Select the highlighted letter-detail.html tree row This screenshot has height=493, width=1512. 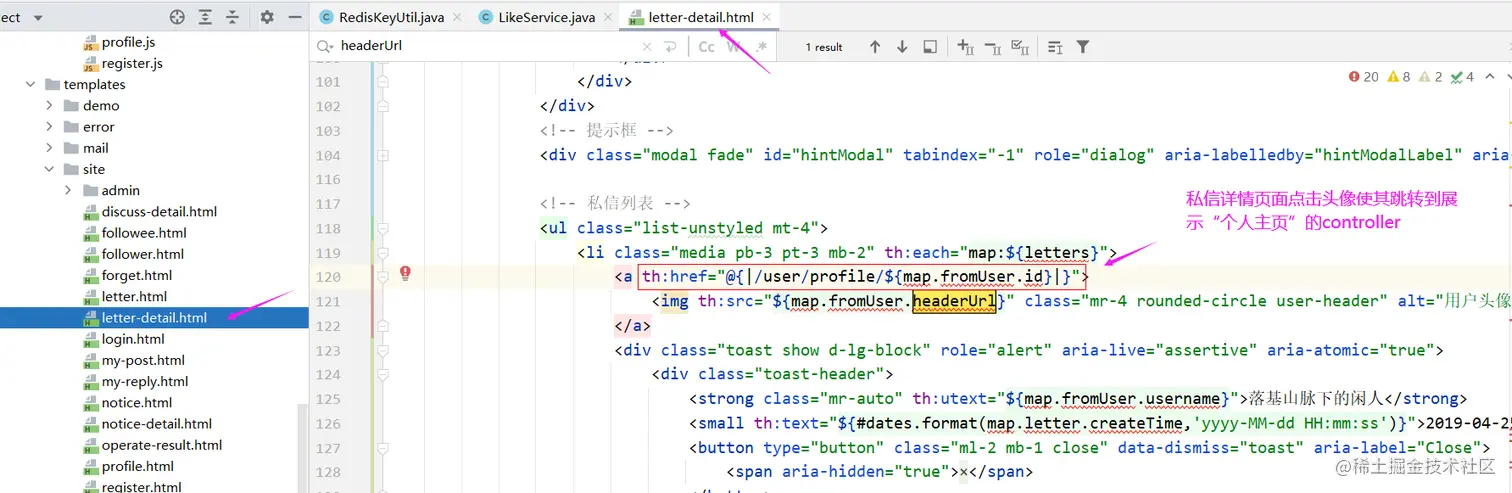tap(154, 318)
